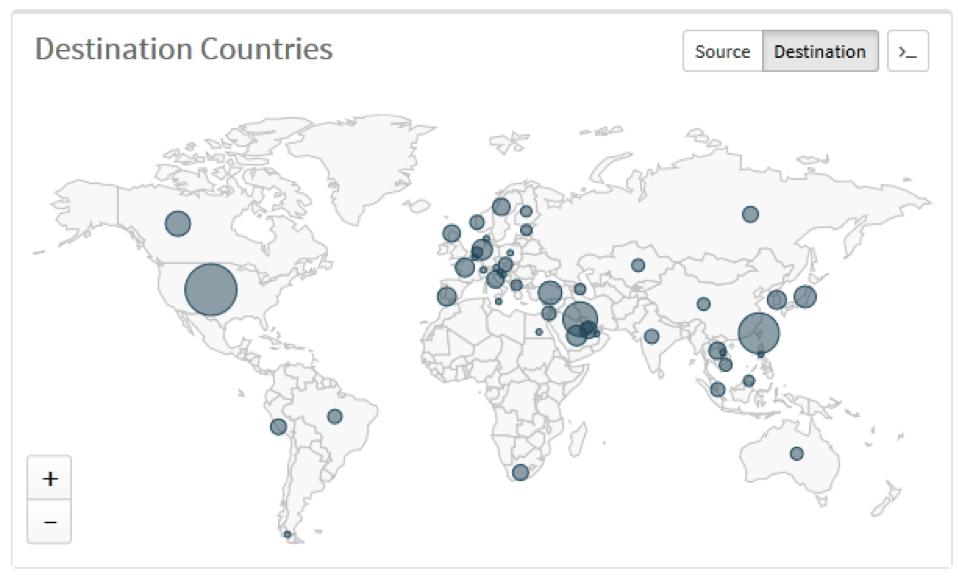Select the bubble over Russia
This screenshot has height=577, width=958.
(x=750, y=215)
